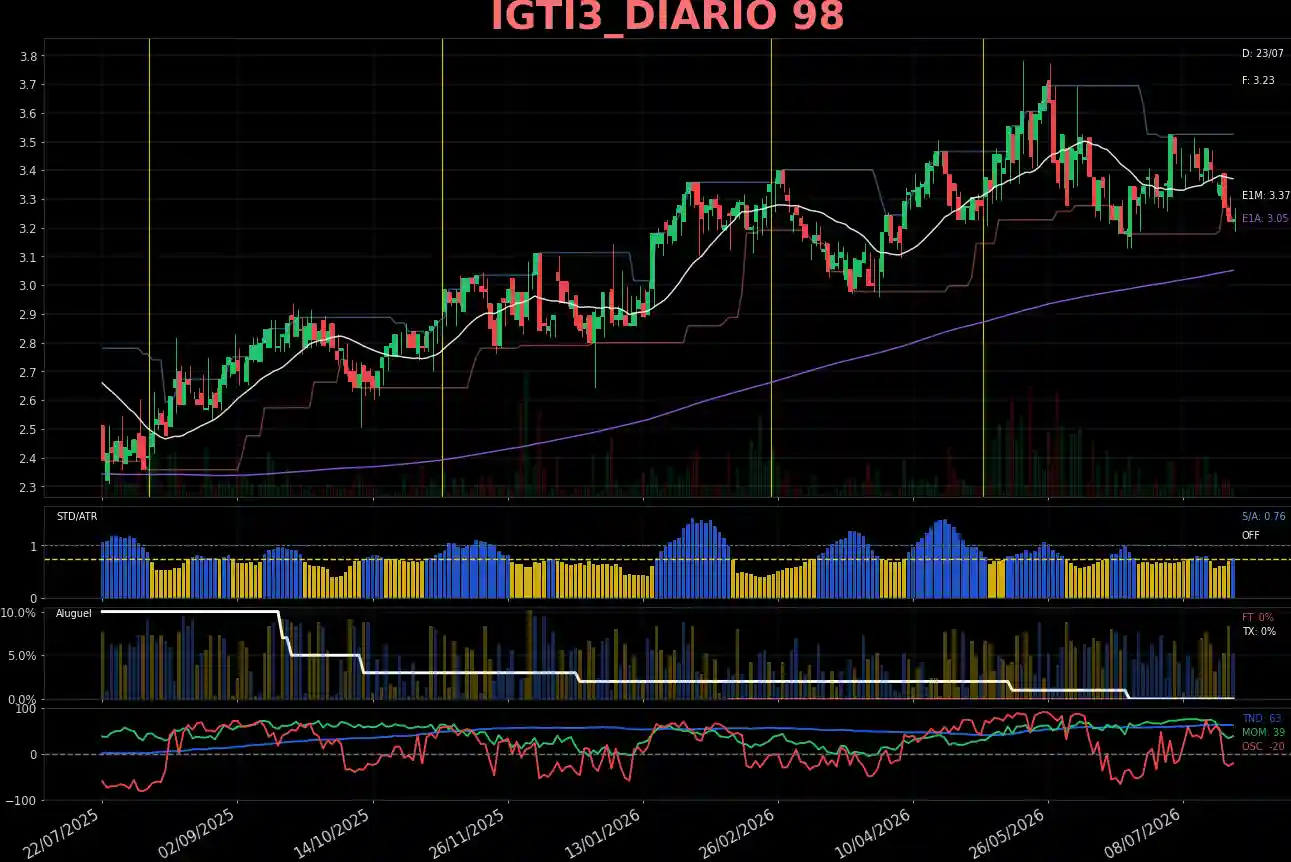Click the 08/07/2026 date axis label
This screenshot has height=862, width=1291.
[1144, 832]
